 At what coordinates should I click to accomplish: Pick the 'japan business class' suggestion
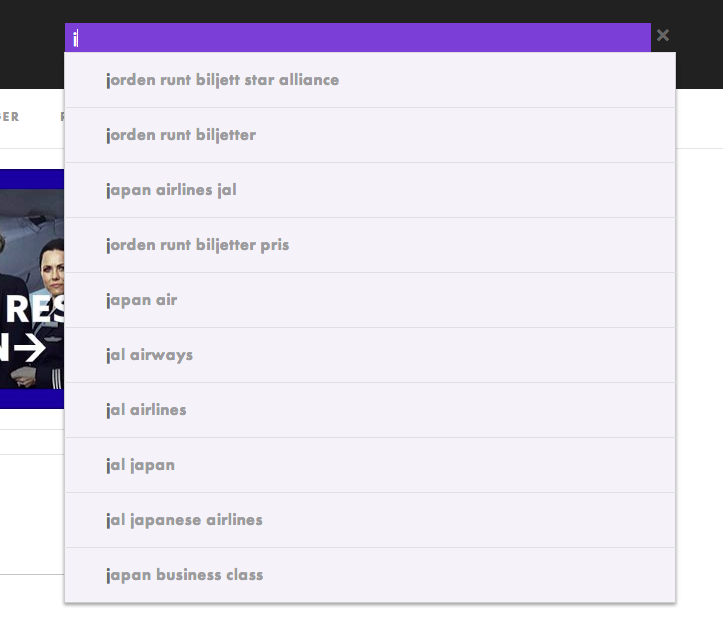[370, 575]
